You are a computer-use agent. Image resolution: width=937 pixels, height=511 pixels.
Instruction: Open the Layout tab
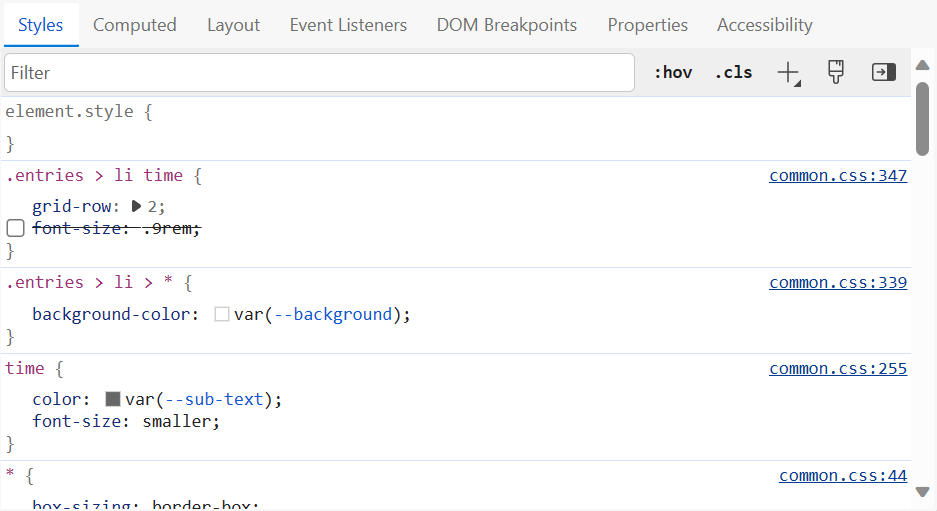(233, 25)
